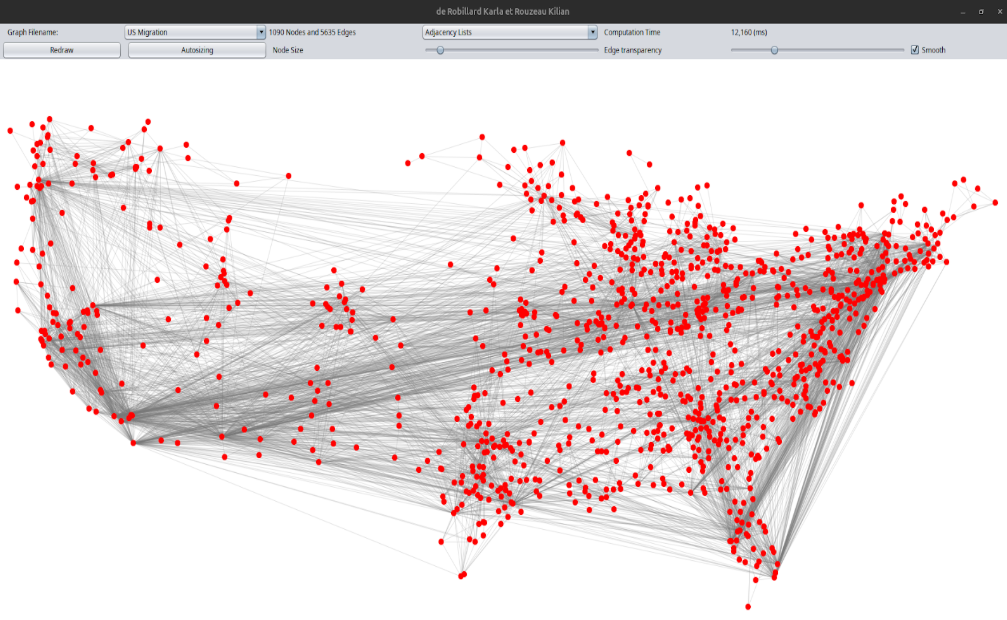The image size is (1007, 620).
Task: Click the arrow on the Adjacency Lists dropdown
Action: click(593, 32)
